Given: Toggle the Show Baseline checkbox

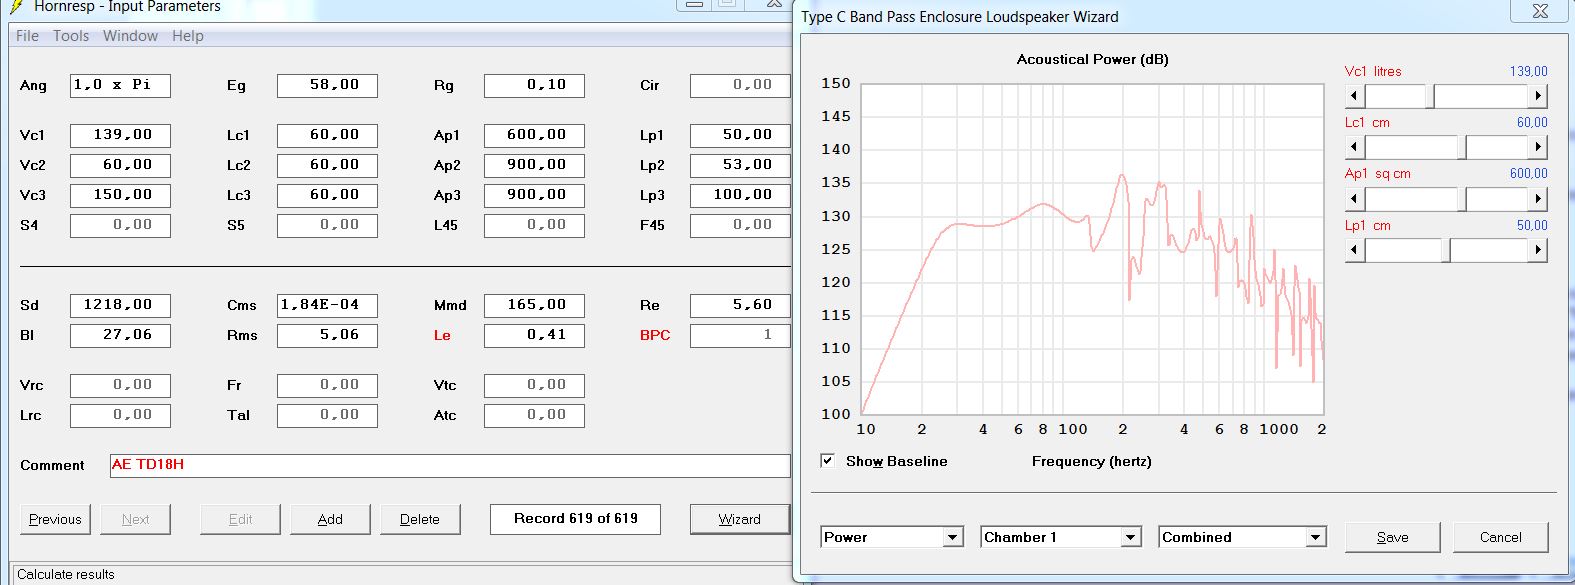Looking at the screenshot, I should click(x=827, y=461).
